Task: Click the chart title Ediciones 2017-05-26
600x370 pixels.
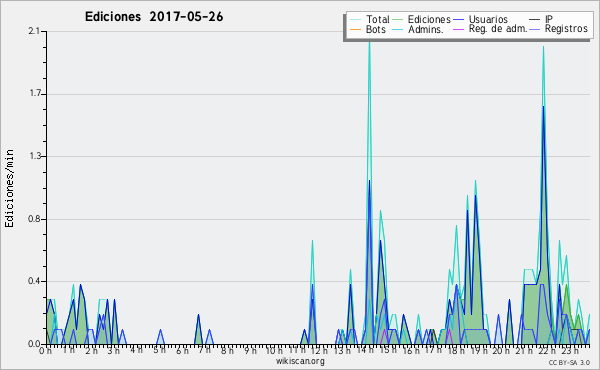Action: point(154,17)
